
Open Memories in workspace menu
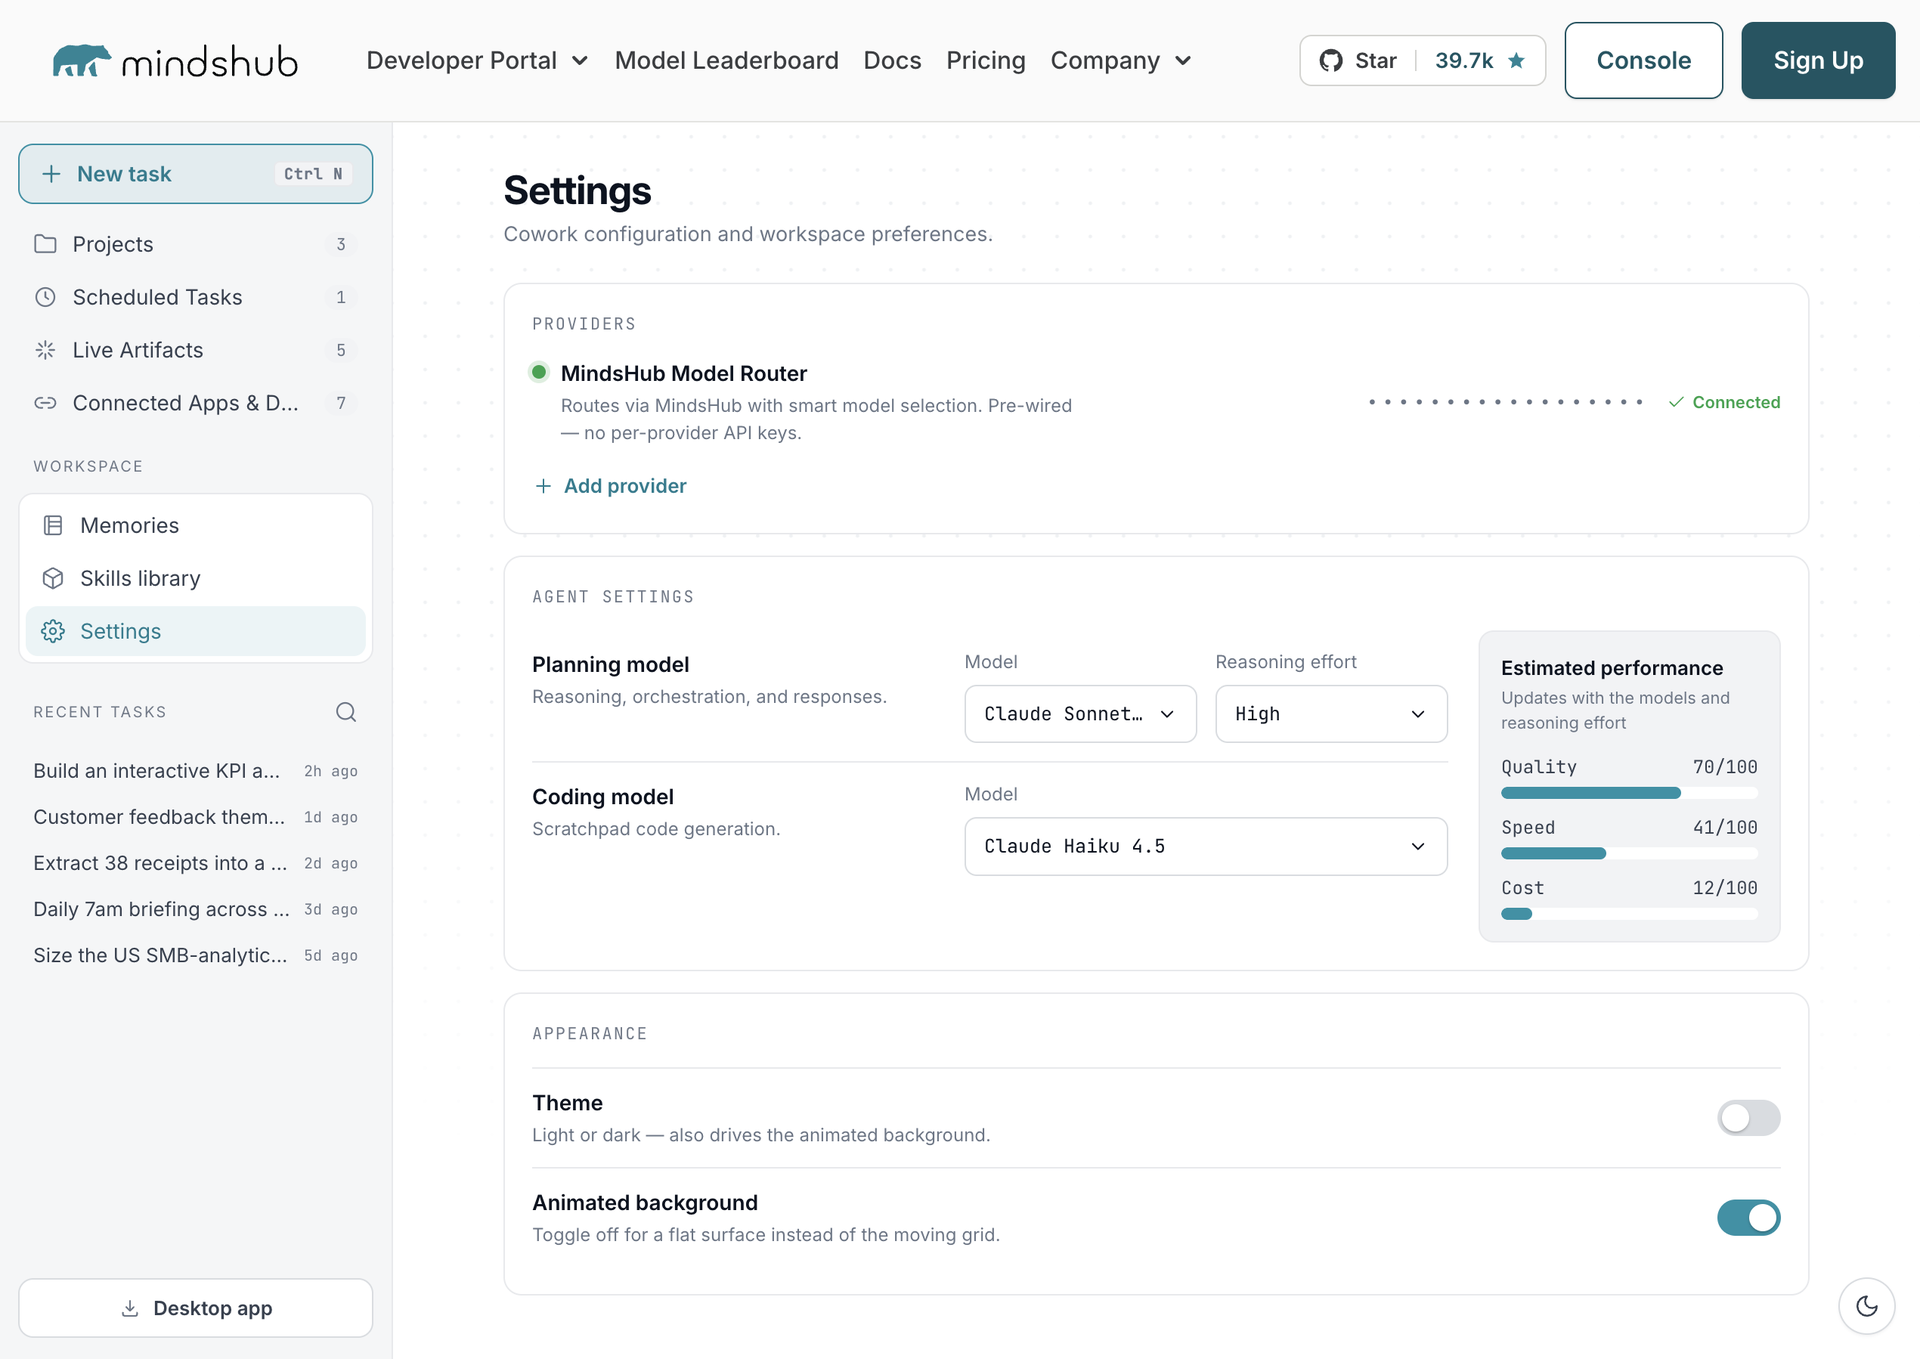tap(196, 525)
